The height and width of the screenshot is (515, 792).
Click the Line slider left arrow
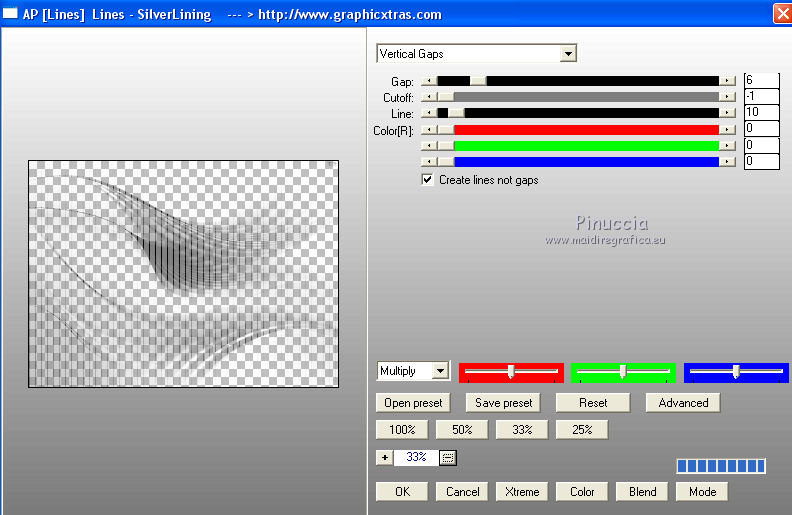[429, 113]
